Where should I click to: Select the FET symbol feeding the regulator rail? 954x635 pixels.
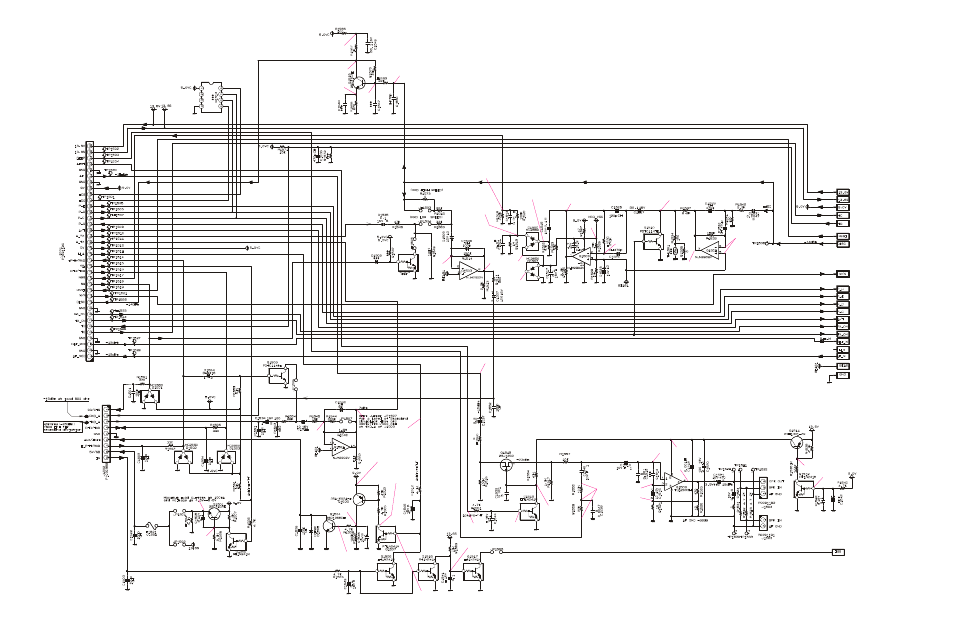pos(506,466)
